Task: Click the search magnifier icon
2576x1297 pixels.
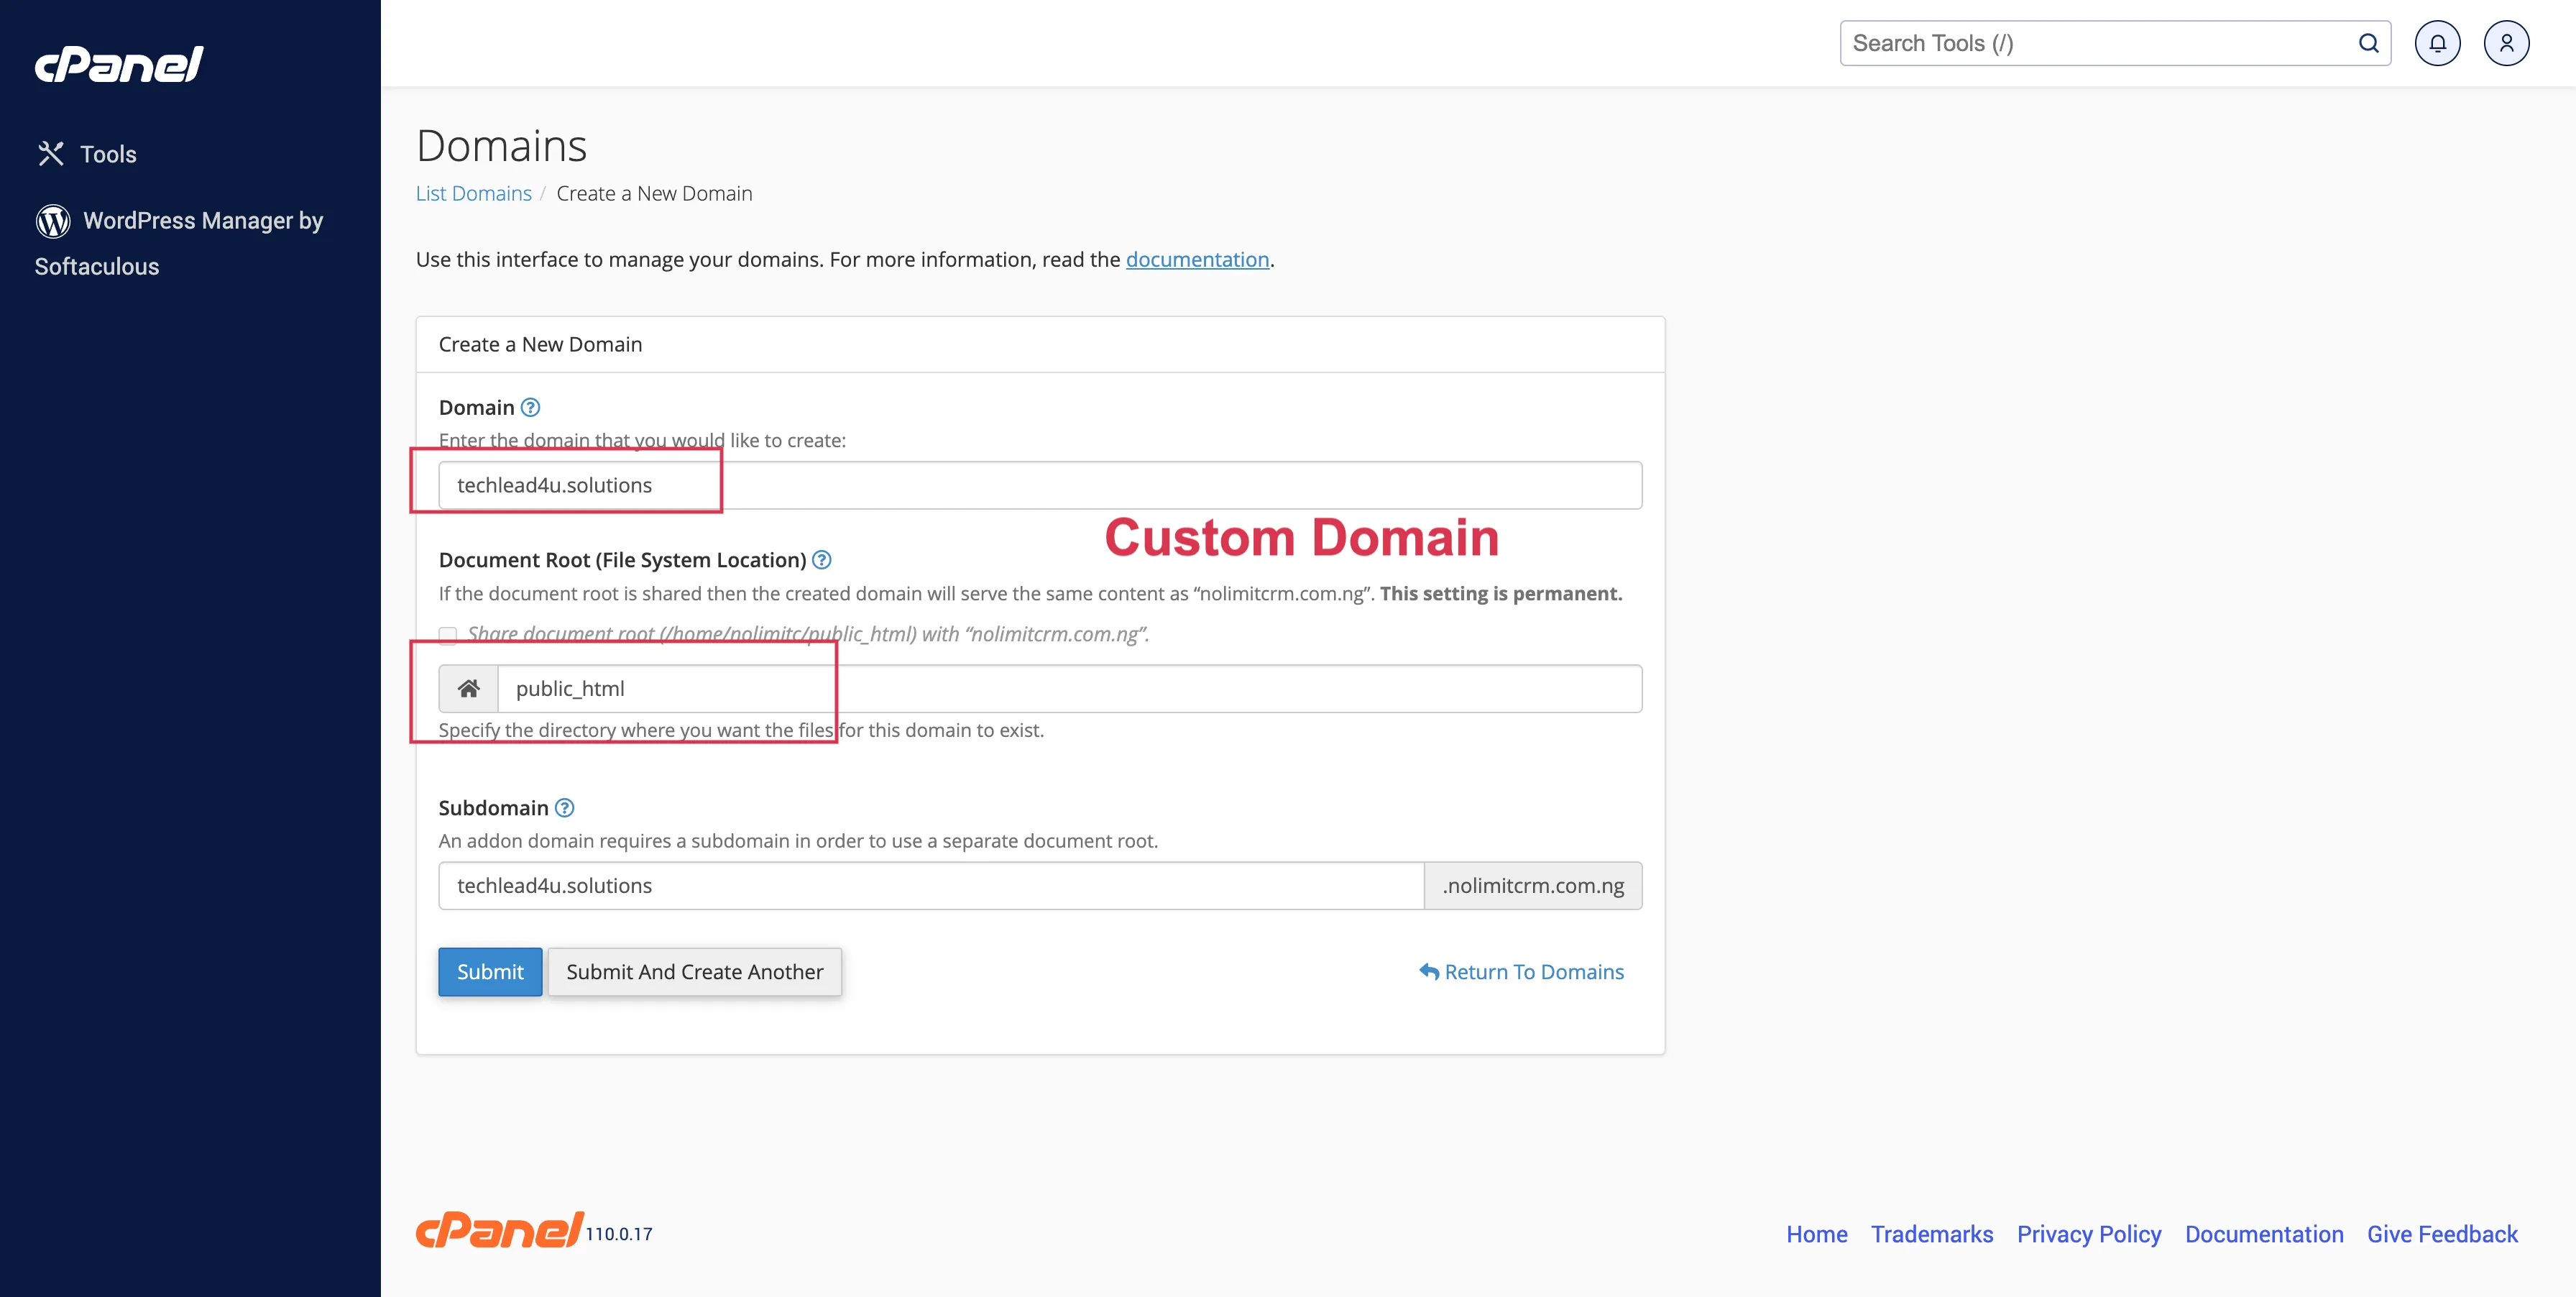Action: (2368, 42)
